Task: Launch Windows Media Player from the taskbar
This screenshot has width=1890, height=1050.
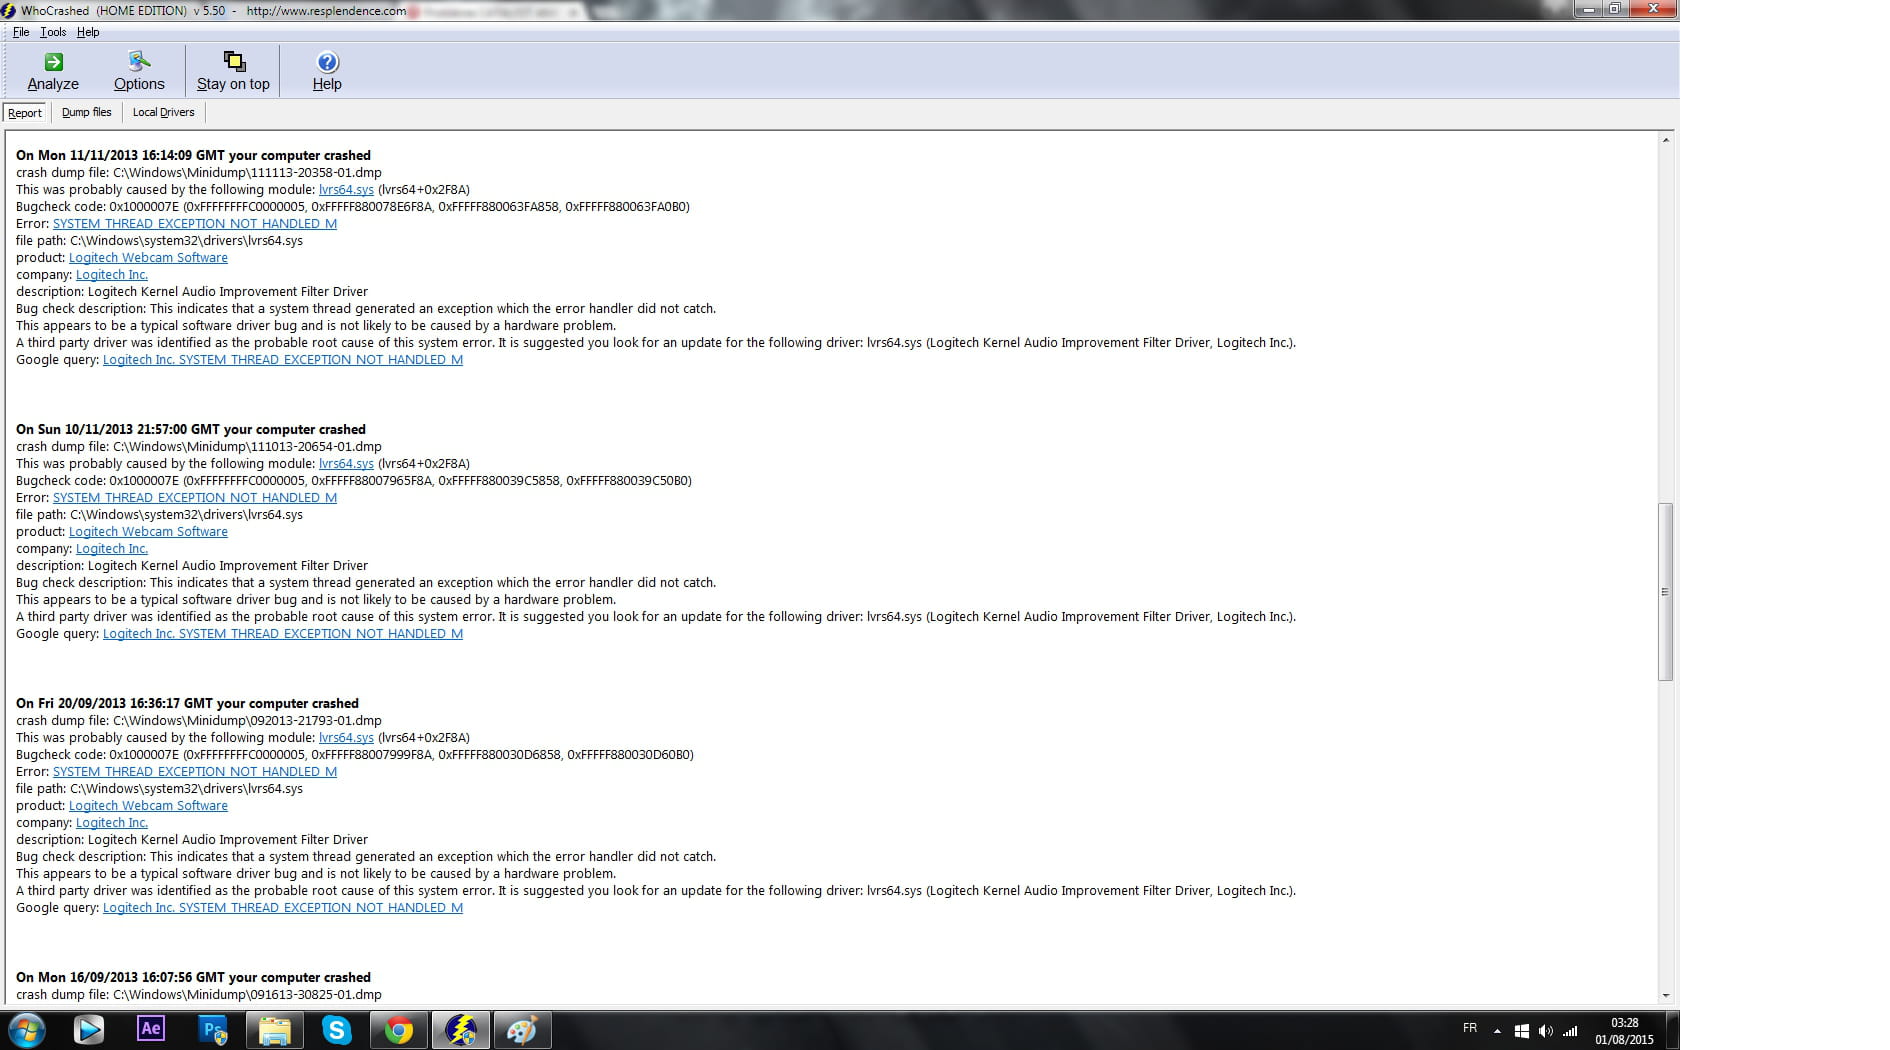Action: point(89,1029)
